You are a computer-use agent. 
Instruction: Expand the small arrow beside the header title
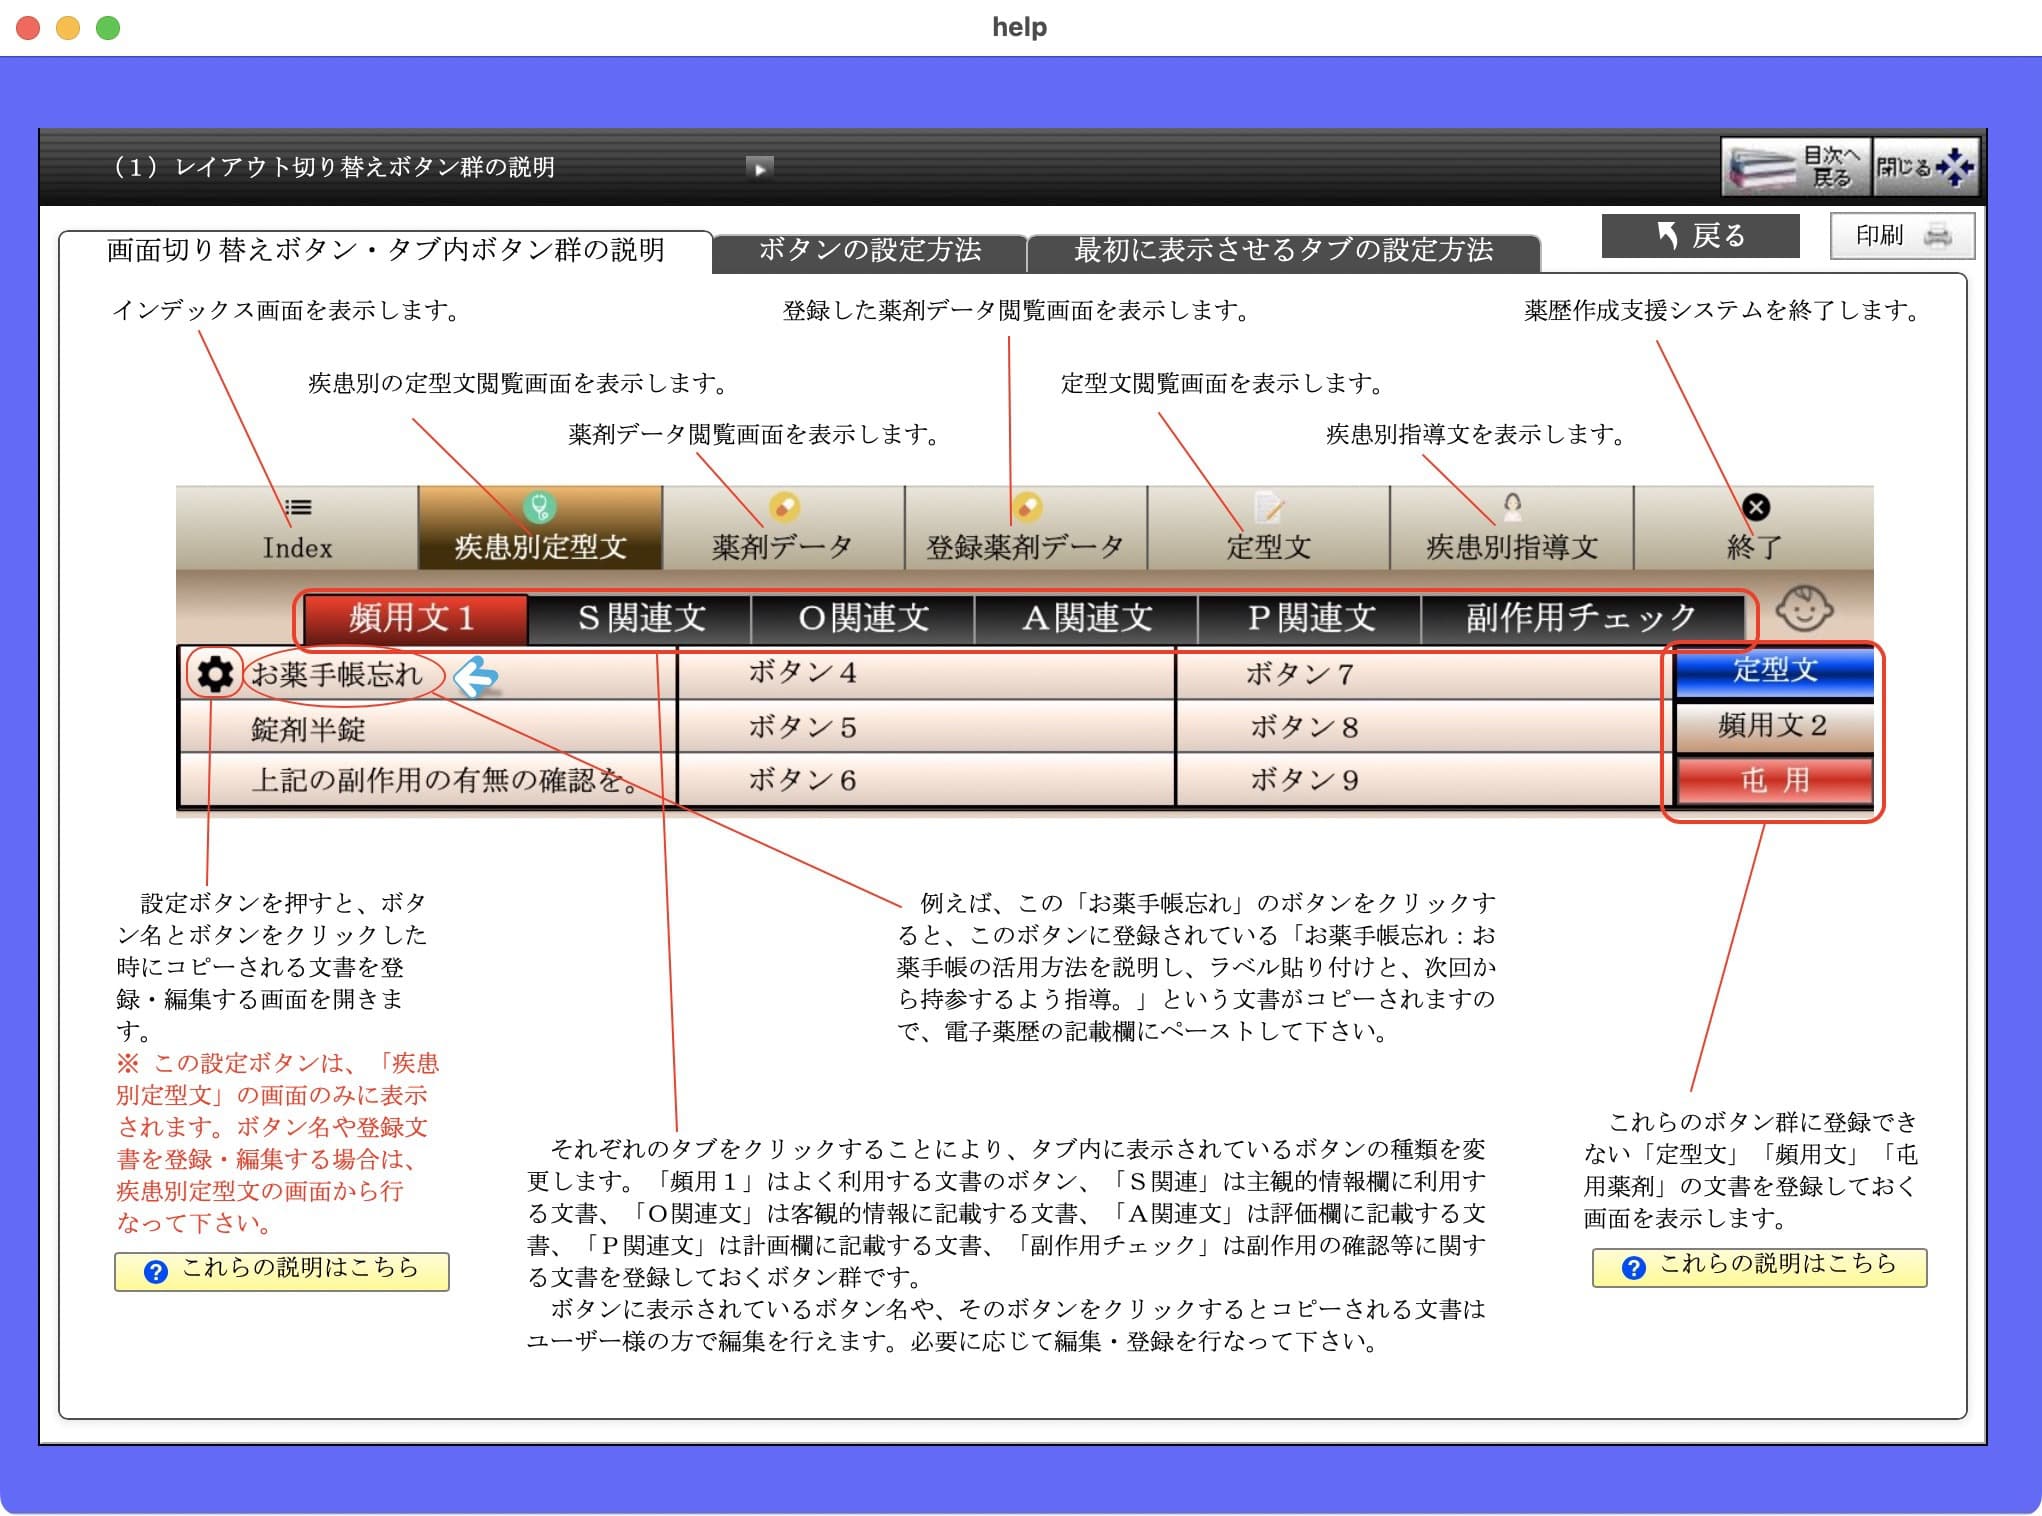759,168
